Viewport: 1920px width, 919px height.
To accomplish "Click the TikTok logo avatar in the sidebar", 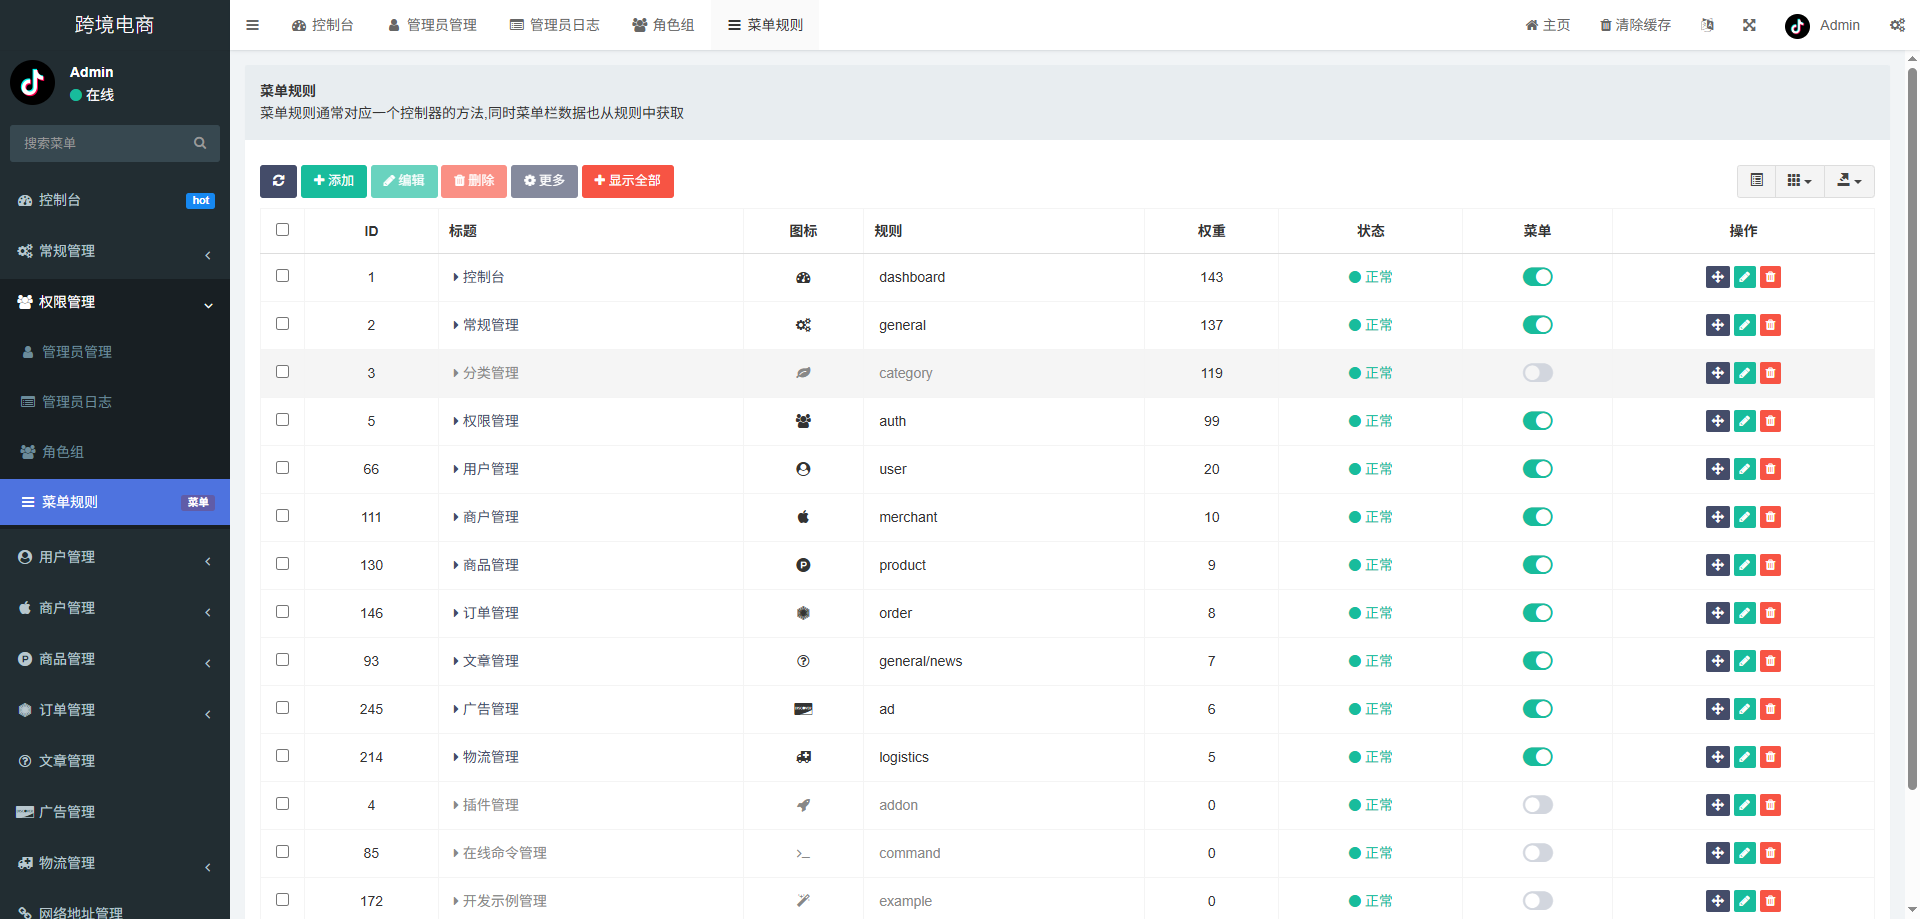I will (x=32, y=82).
